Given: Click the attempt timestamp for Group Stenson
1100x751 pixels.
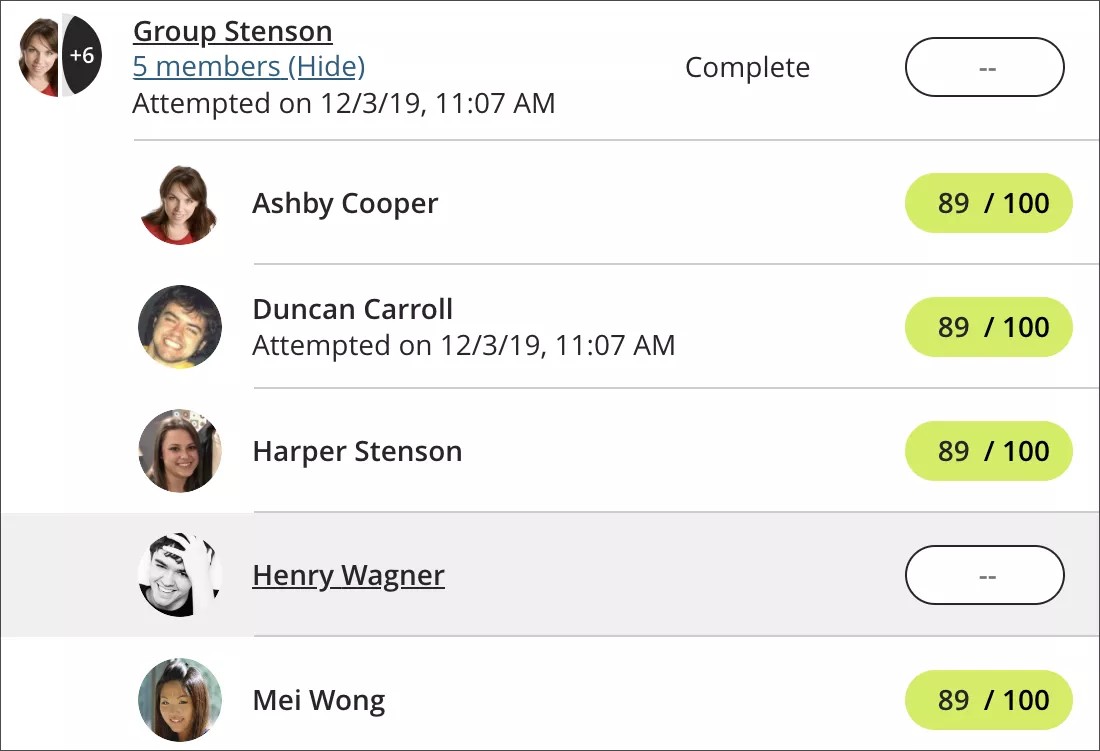Looking at the screenshot, I should tap(343, 103).
